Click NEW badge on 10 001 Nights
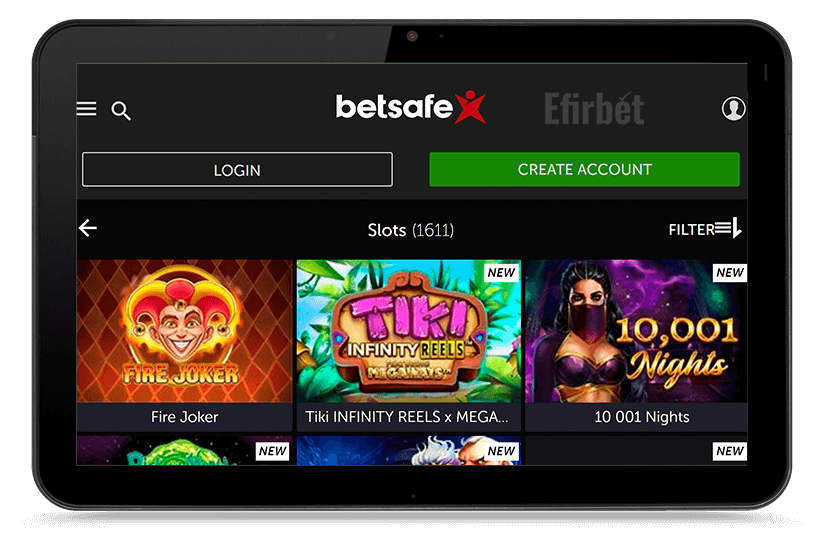The height and width of the screenshot is (542, 820). tap(730, 273)
